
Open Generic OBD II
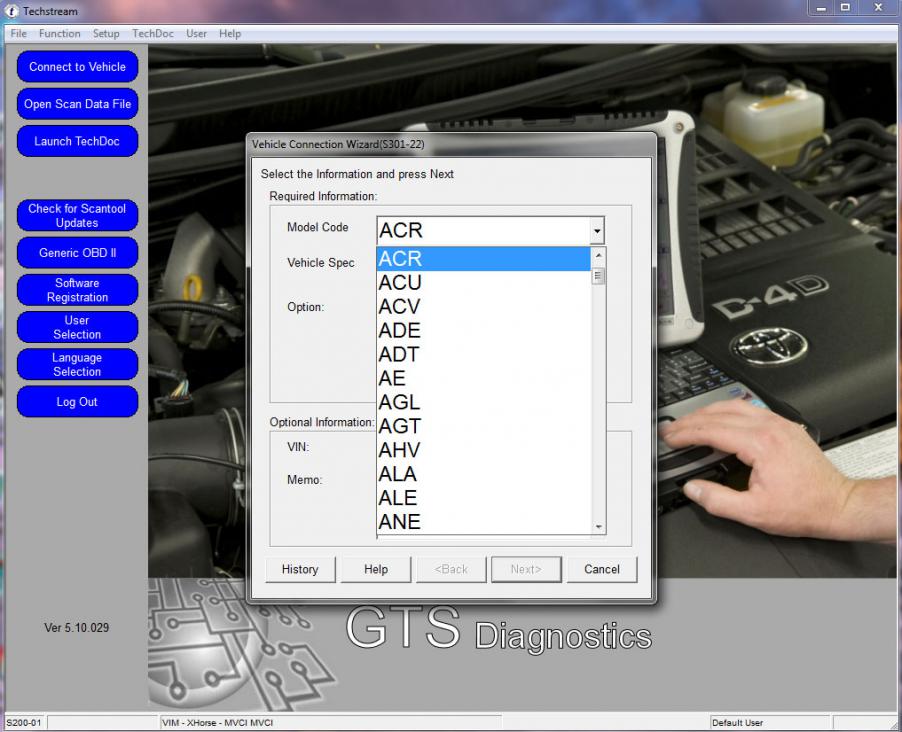[x=78, y=253]
